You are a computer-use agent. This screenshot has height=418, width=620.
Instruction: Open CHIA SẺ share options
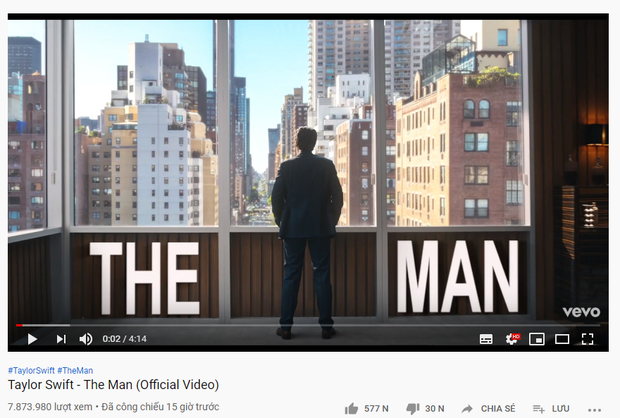click(498, 409)
